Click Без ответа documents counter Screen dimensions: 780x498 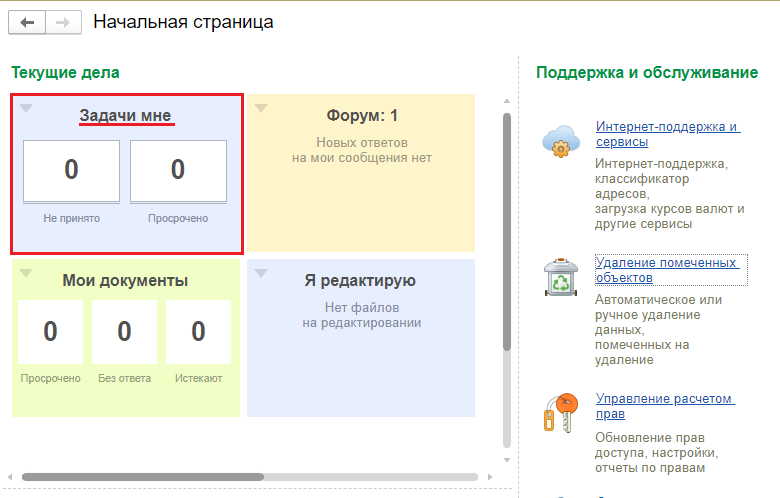click(x=125, y=331)
